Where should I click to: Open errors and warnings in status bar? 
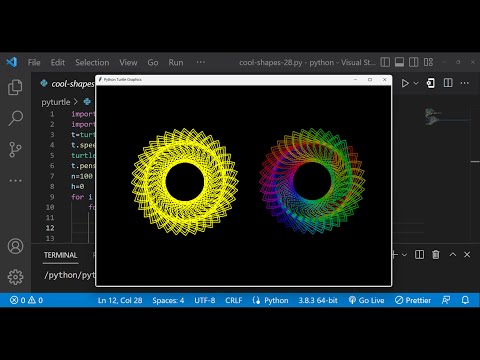click(x=26, y=300)
